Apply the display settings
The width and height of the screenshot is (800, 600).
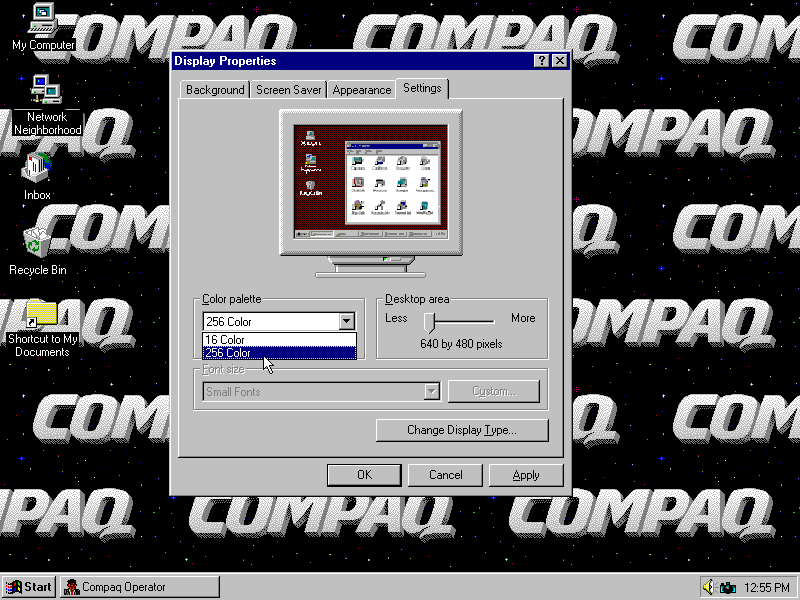pos(526,475)
